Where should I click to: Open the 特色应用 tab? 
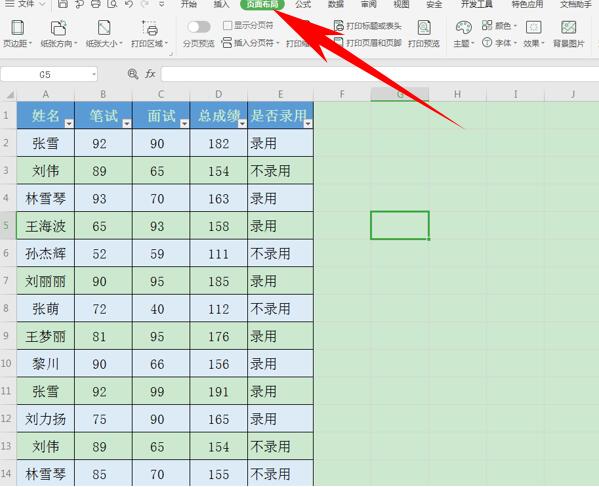tap(527, 4)
